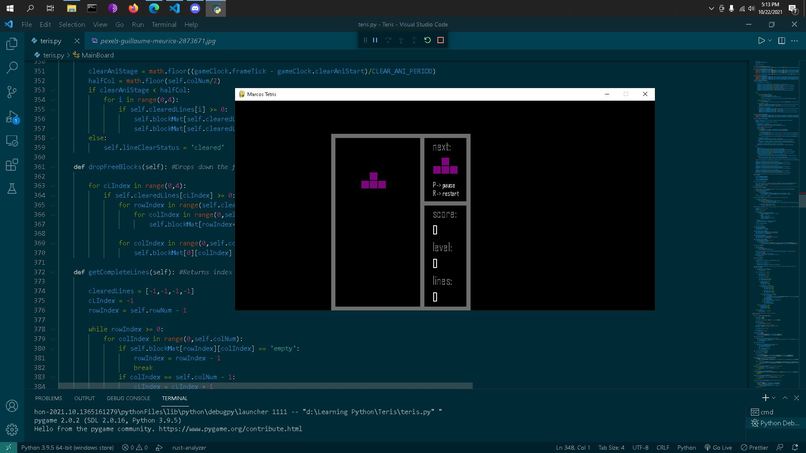Open Firefox from the taskbar
806x453 pixels.
coord(133,8)
